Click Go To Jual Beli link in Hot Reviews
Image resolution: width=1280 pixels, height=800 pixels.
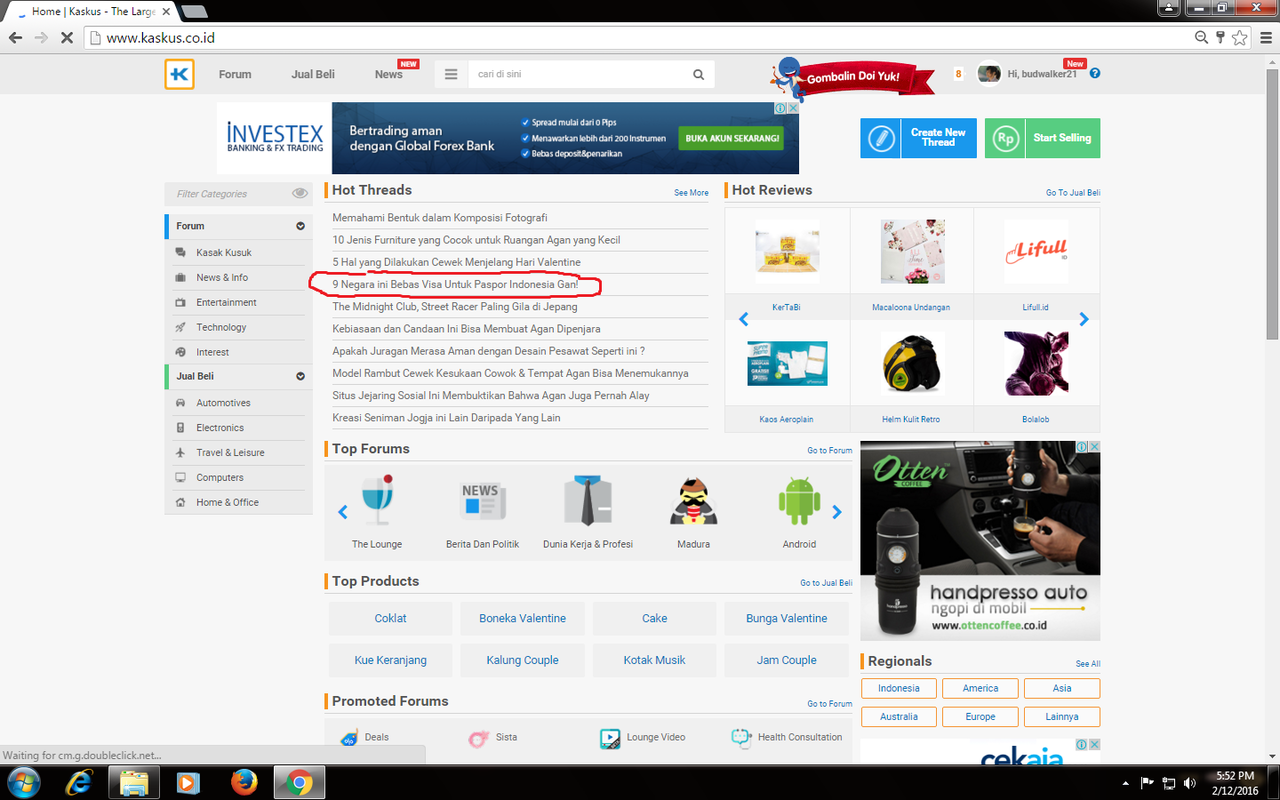1073,192
